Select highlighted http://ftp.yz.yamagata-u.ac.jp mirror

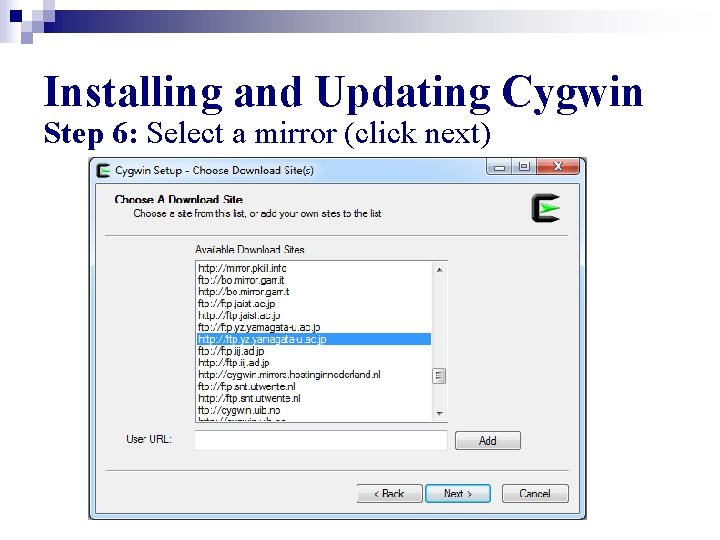[314, 339]
